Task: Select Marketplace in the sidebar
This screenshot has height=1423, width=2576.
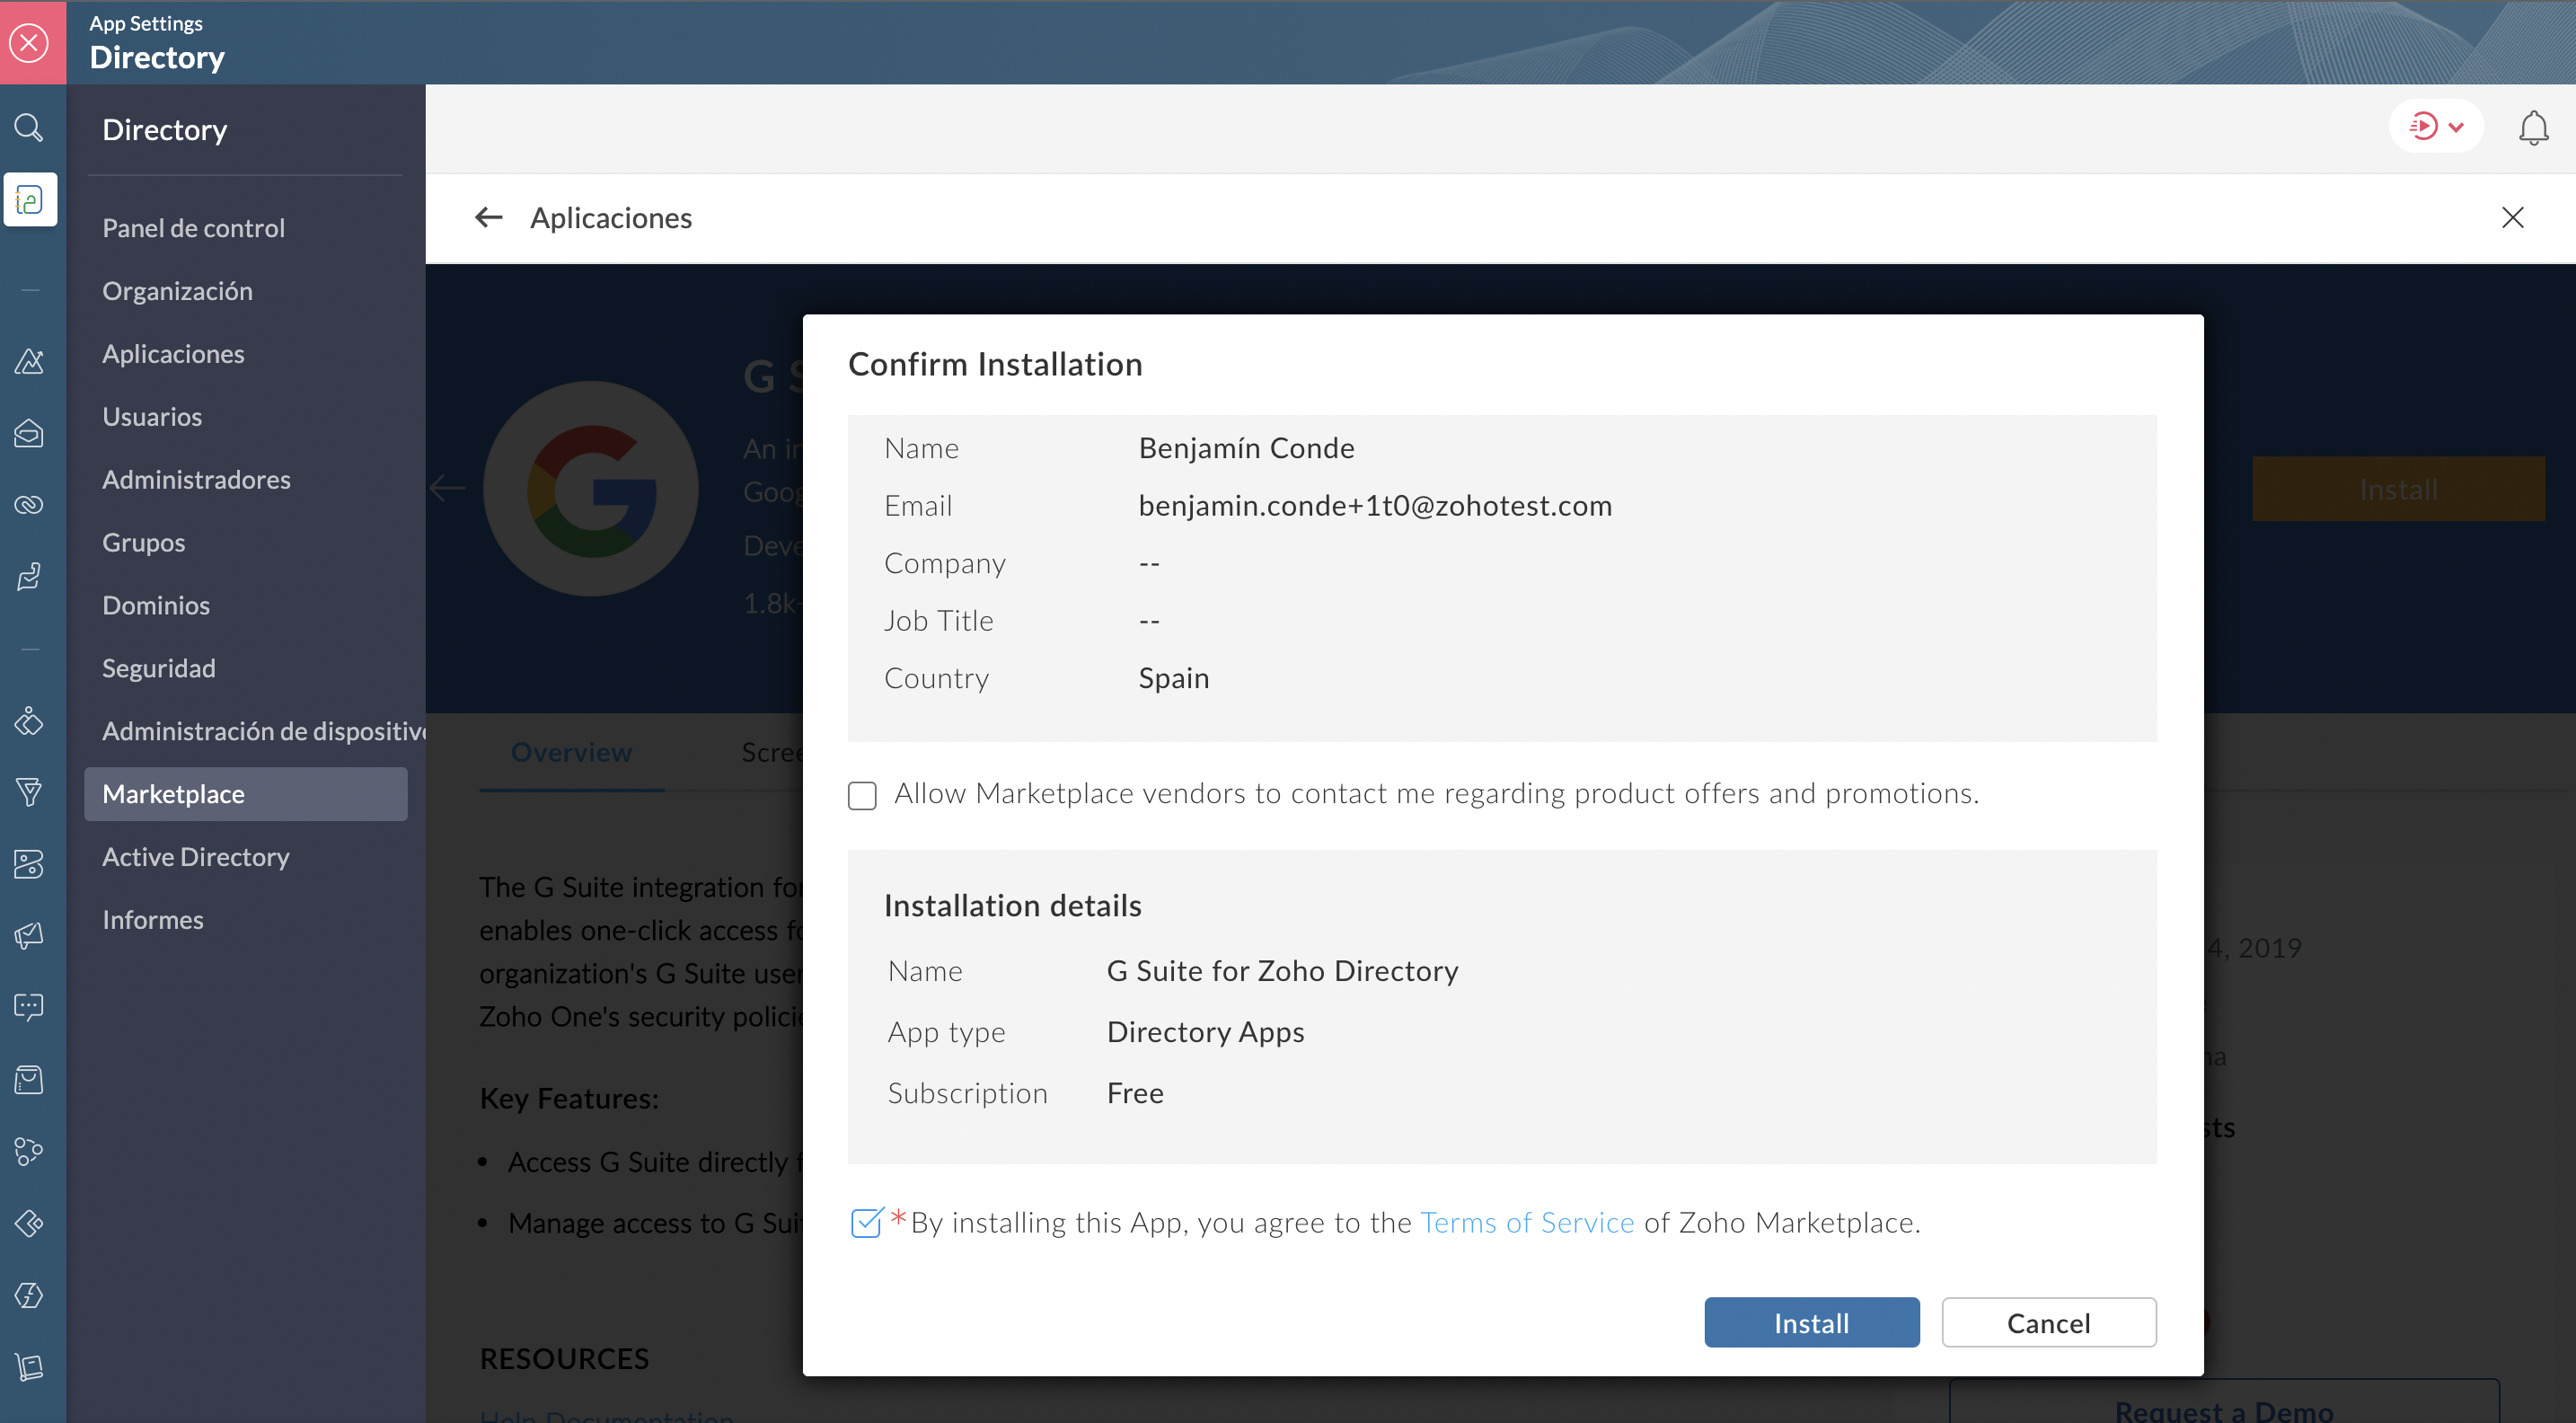Action: tap(246, 794)
